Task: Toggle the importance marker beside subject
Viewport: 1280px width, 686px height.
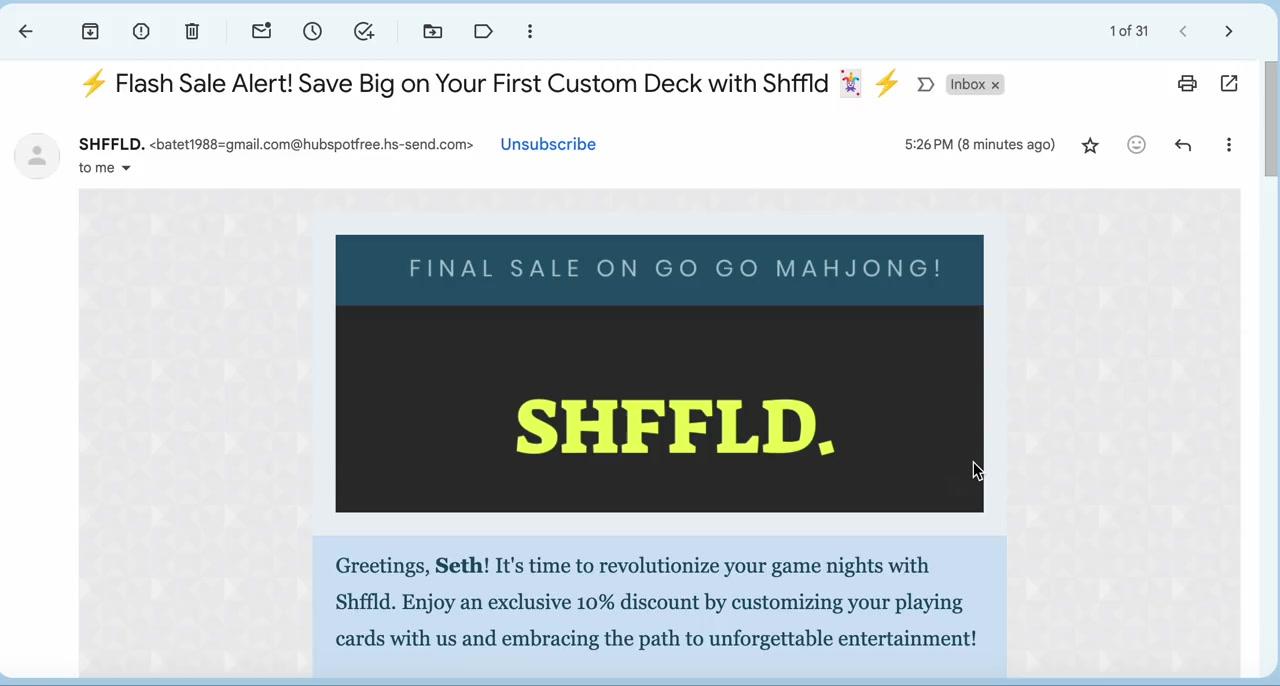Action: (x=926, y=85)
